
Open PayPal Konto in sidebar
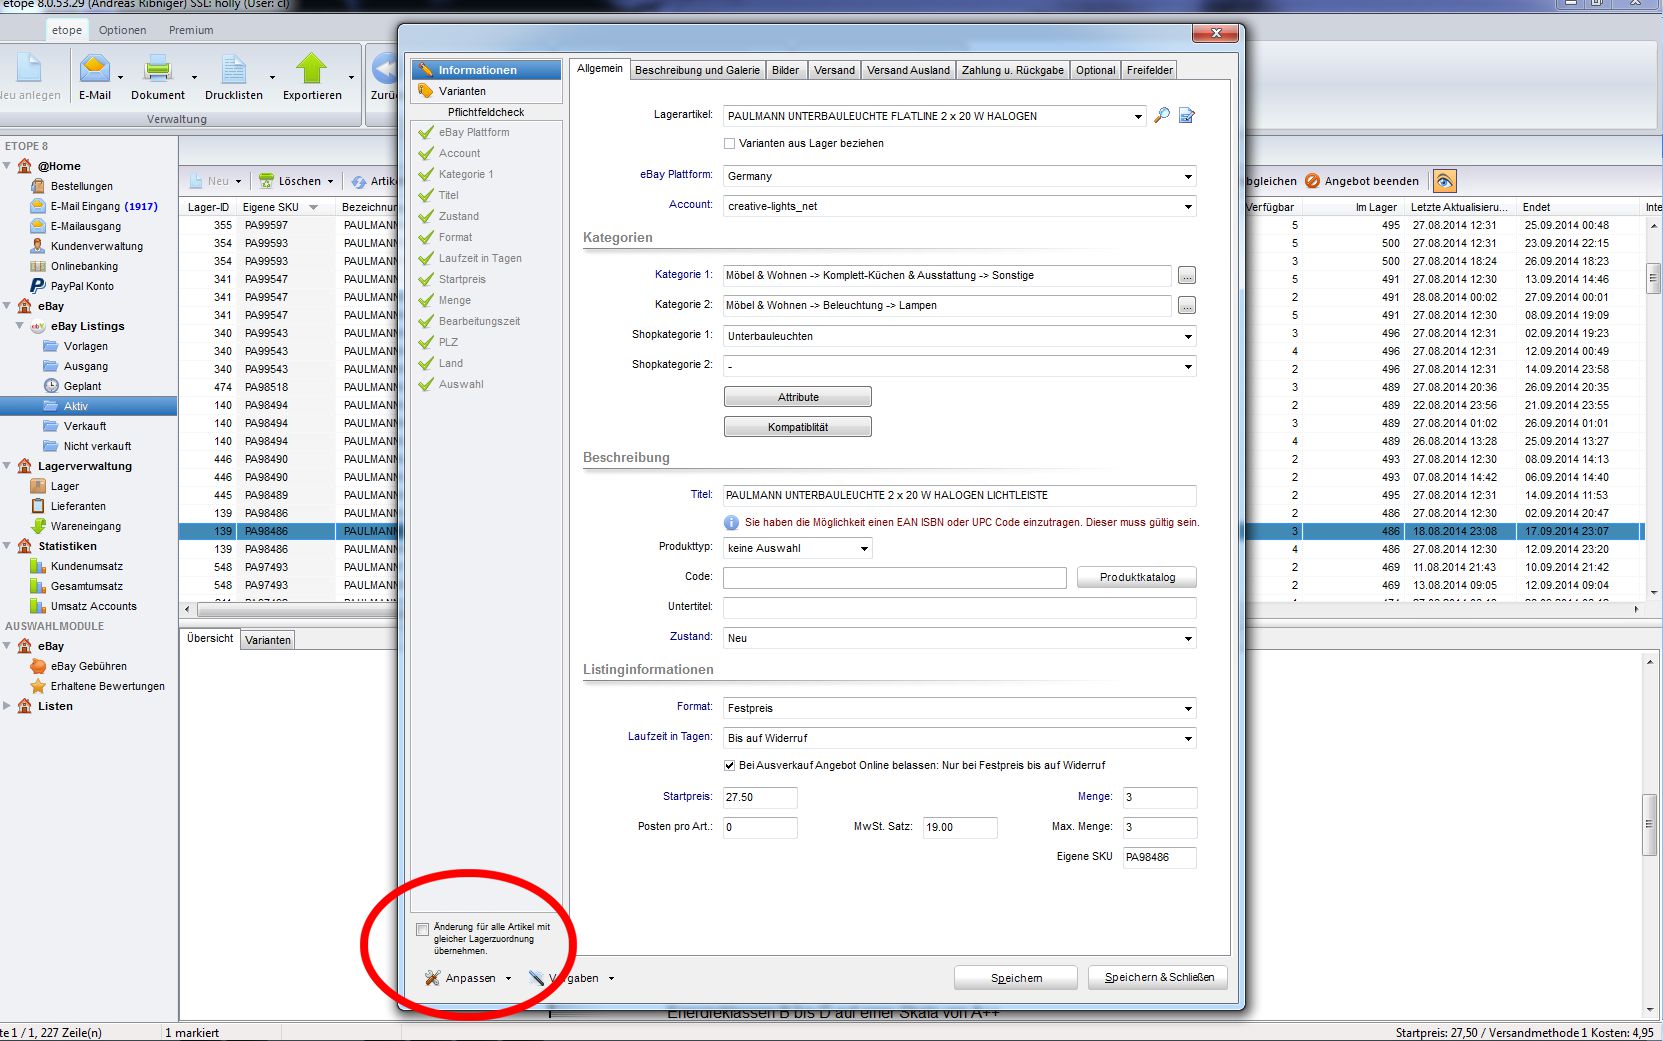[x=82, y=286]
